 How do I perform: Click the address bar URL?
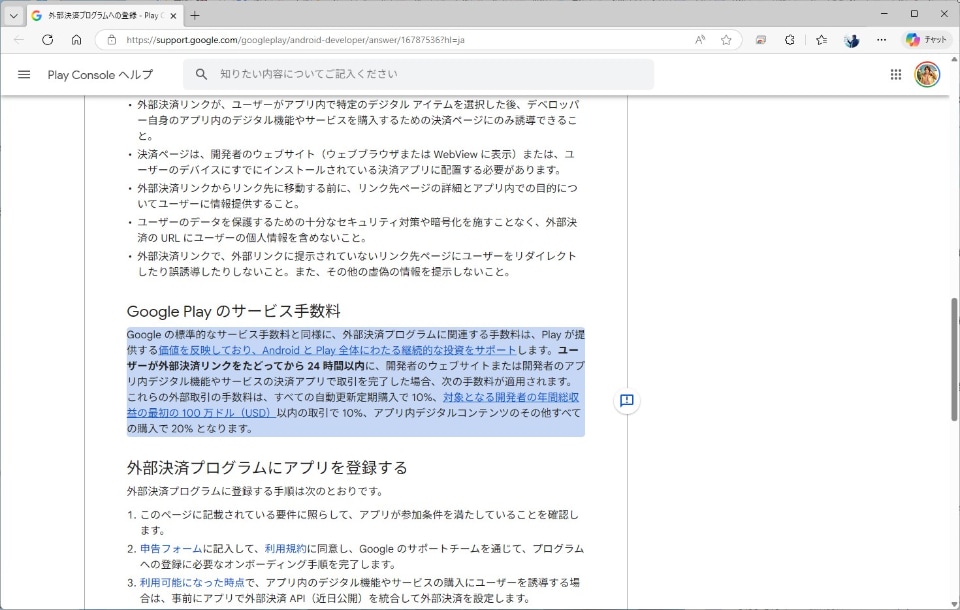pos(295,40)
